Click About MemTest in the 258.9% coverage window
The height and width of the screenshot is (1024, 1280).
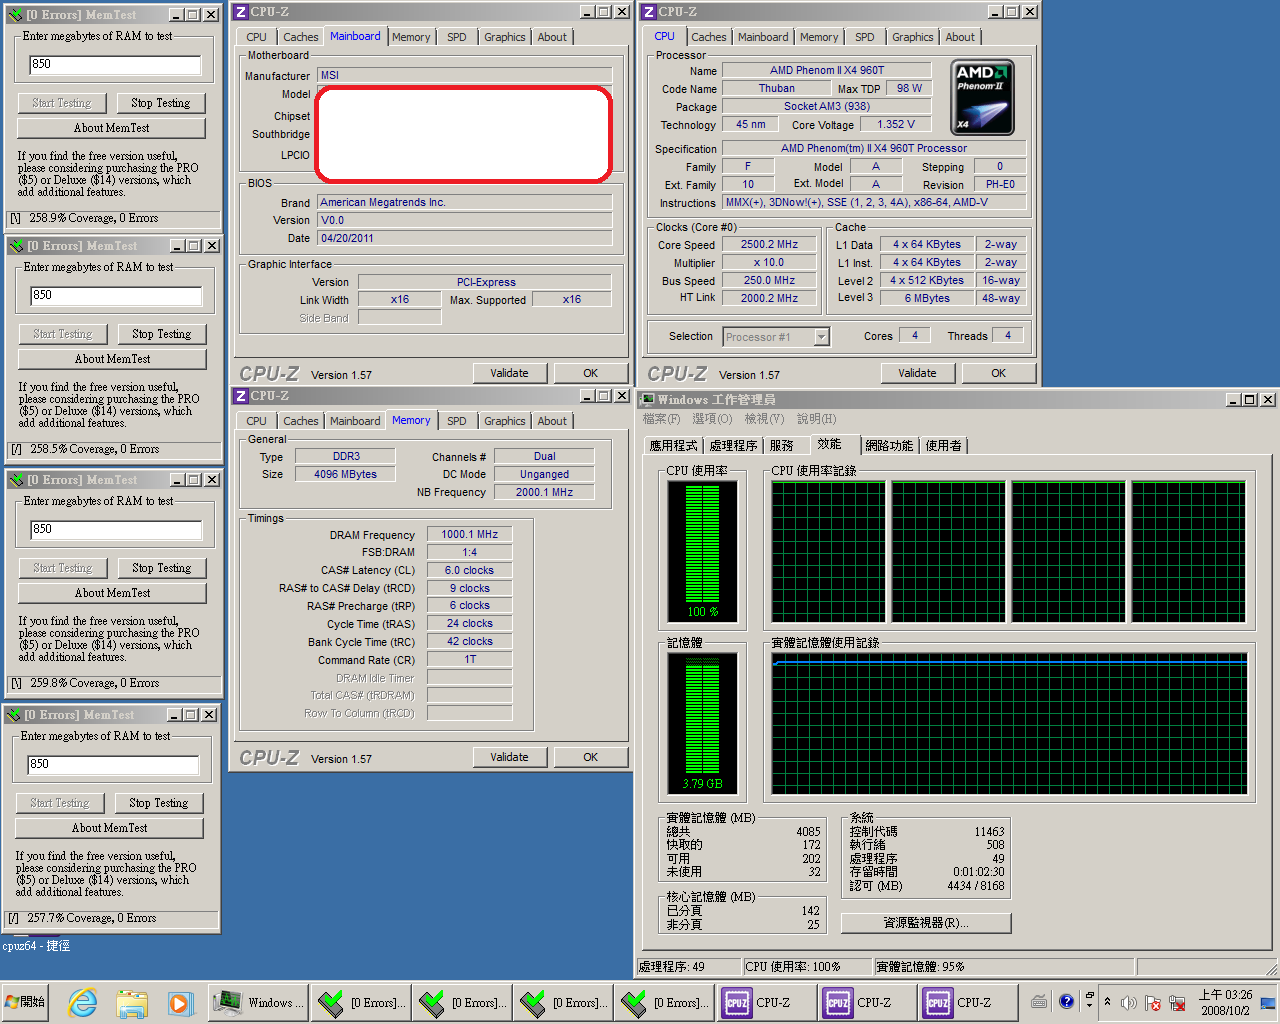(x=111, y=128)
